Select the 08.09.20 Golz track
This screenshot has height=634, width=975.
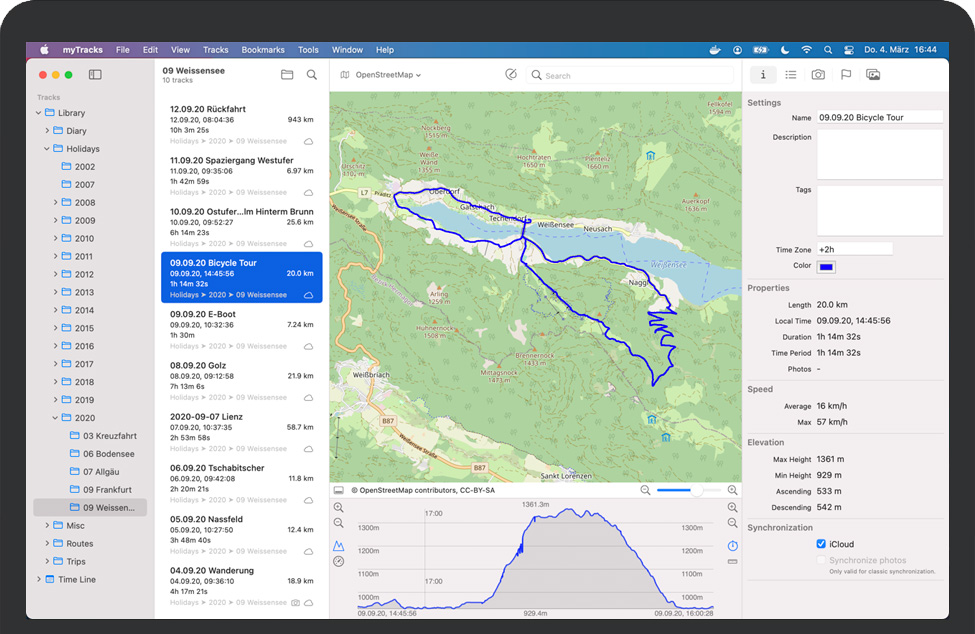[242, 381]
